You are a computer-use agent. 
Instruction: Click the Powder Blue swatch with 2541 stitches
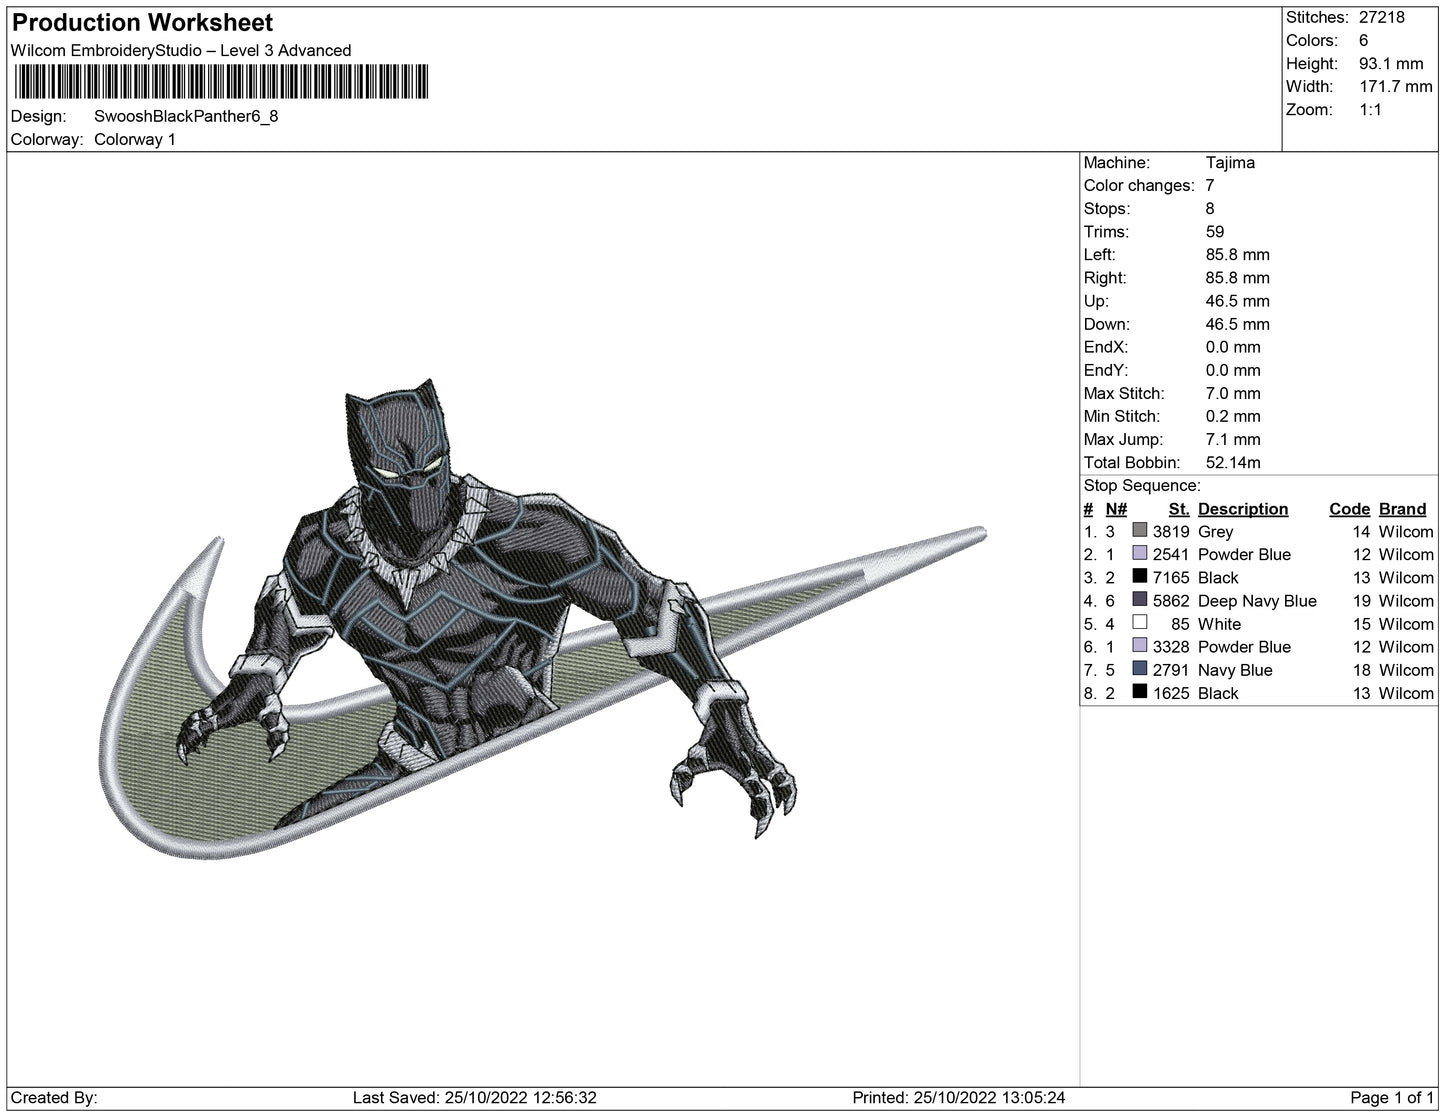(x=1140, y=554)
